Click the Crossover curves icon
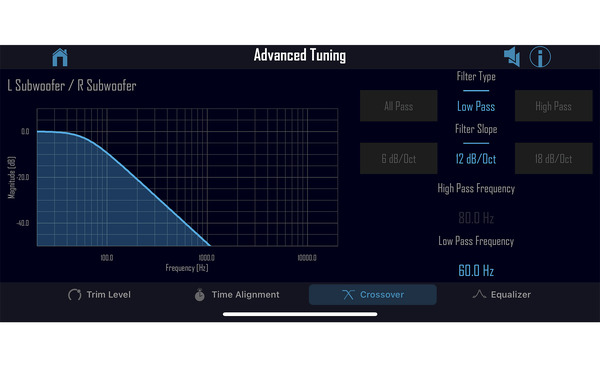The width and height of the screenshot is (600, 368). (x=348, y=295)
